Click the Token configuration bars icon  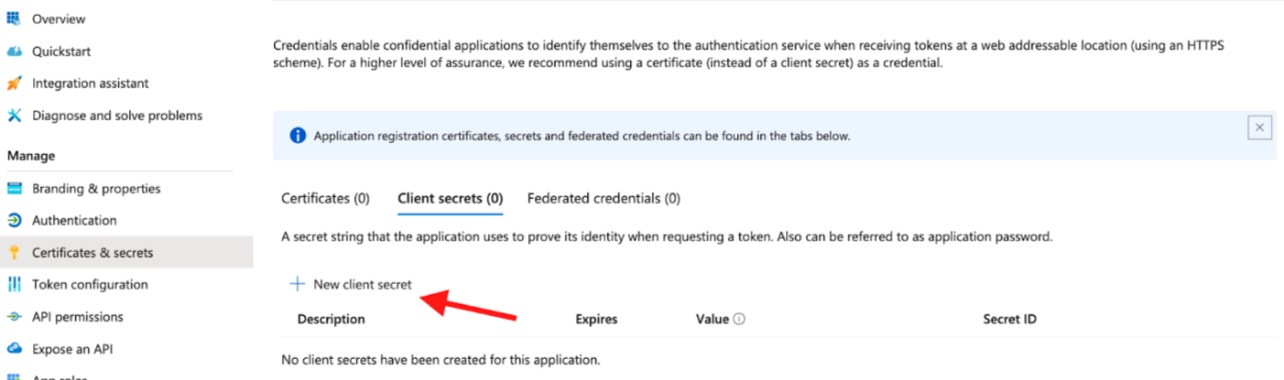[x=14, y=284]
